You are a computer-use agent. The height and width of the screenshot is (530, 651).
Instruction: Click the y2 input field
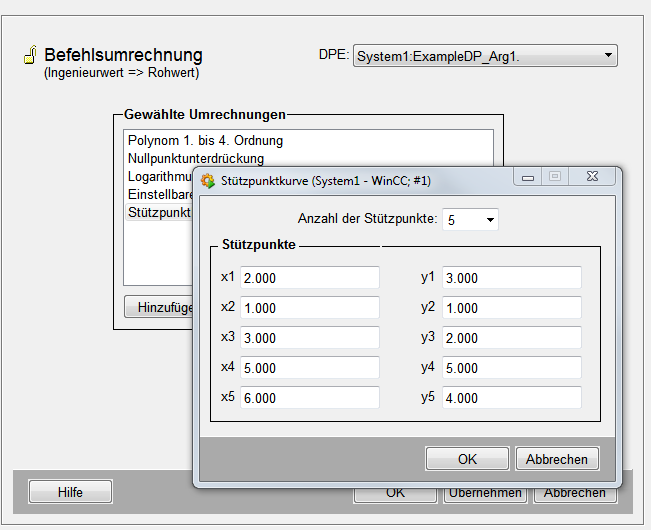pyautogui.click(x=511, y=308)
